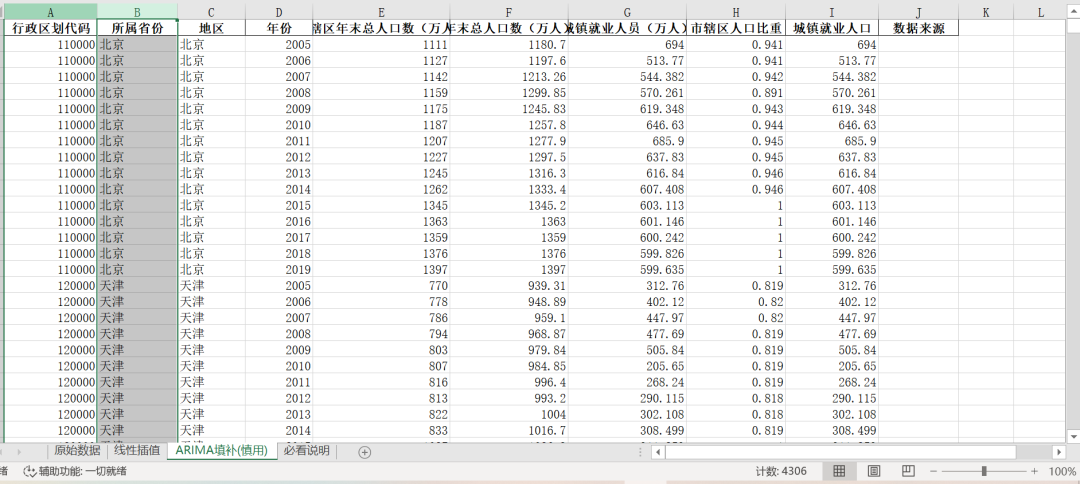1080x484 pixels.
Task: Click the 年份 header cell
Action: pyautogui.click(x=279, y=28)
